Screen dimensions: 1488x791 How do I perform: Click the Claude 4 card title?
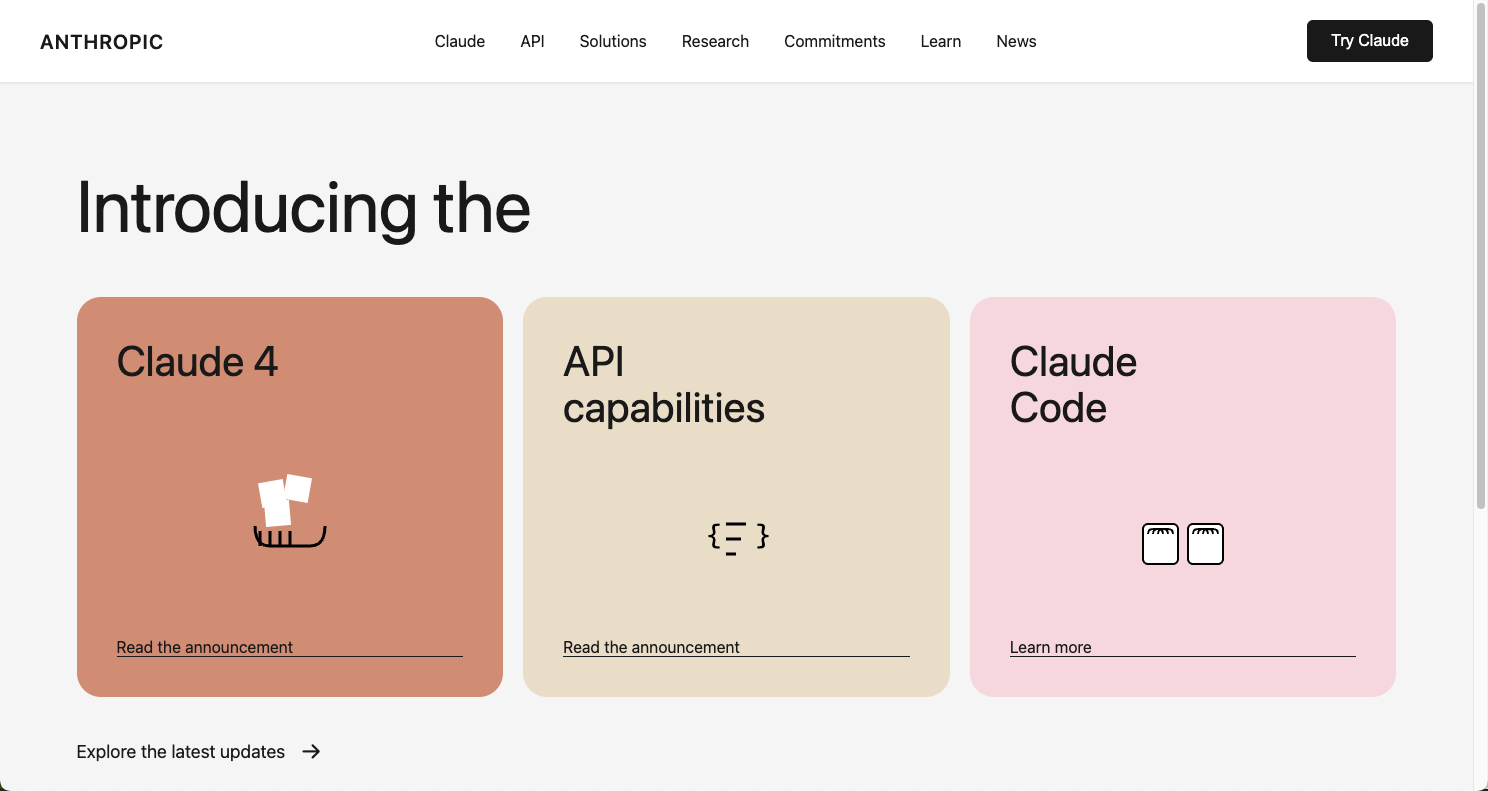[197, 361]
